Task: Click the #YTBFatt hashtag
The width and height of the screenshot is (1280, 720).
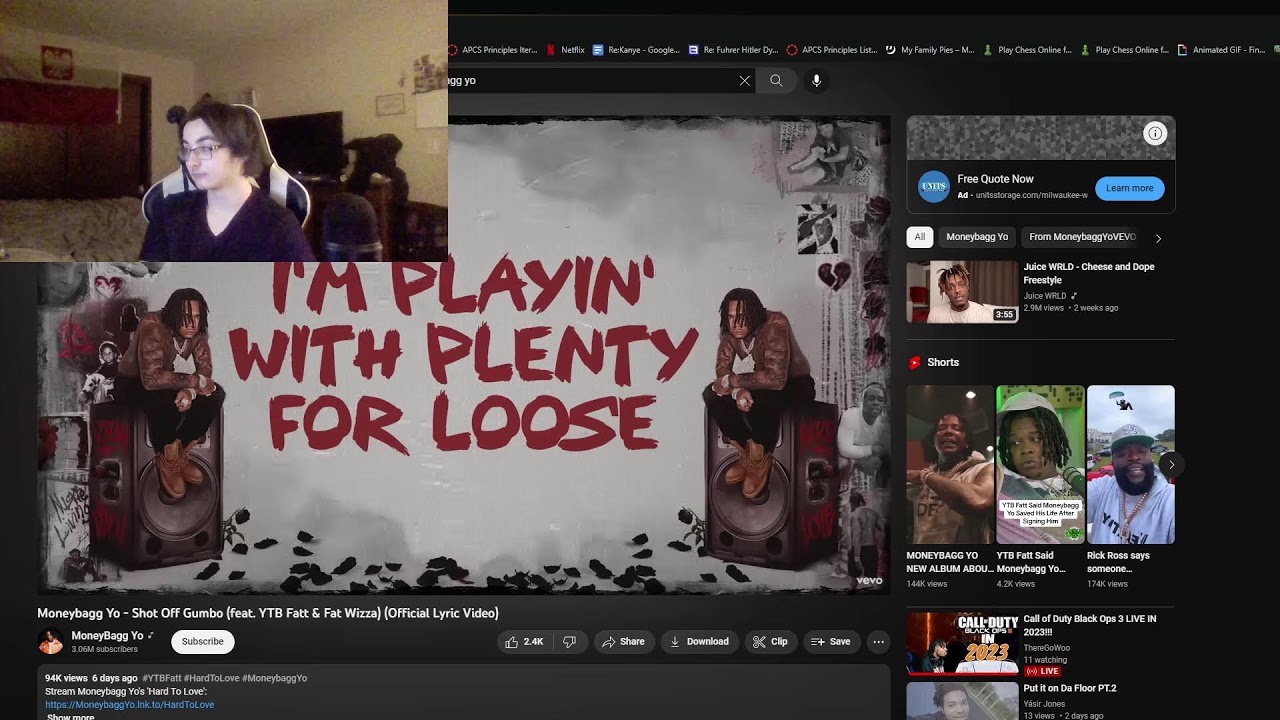Action: 161,678
